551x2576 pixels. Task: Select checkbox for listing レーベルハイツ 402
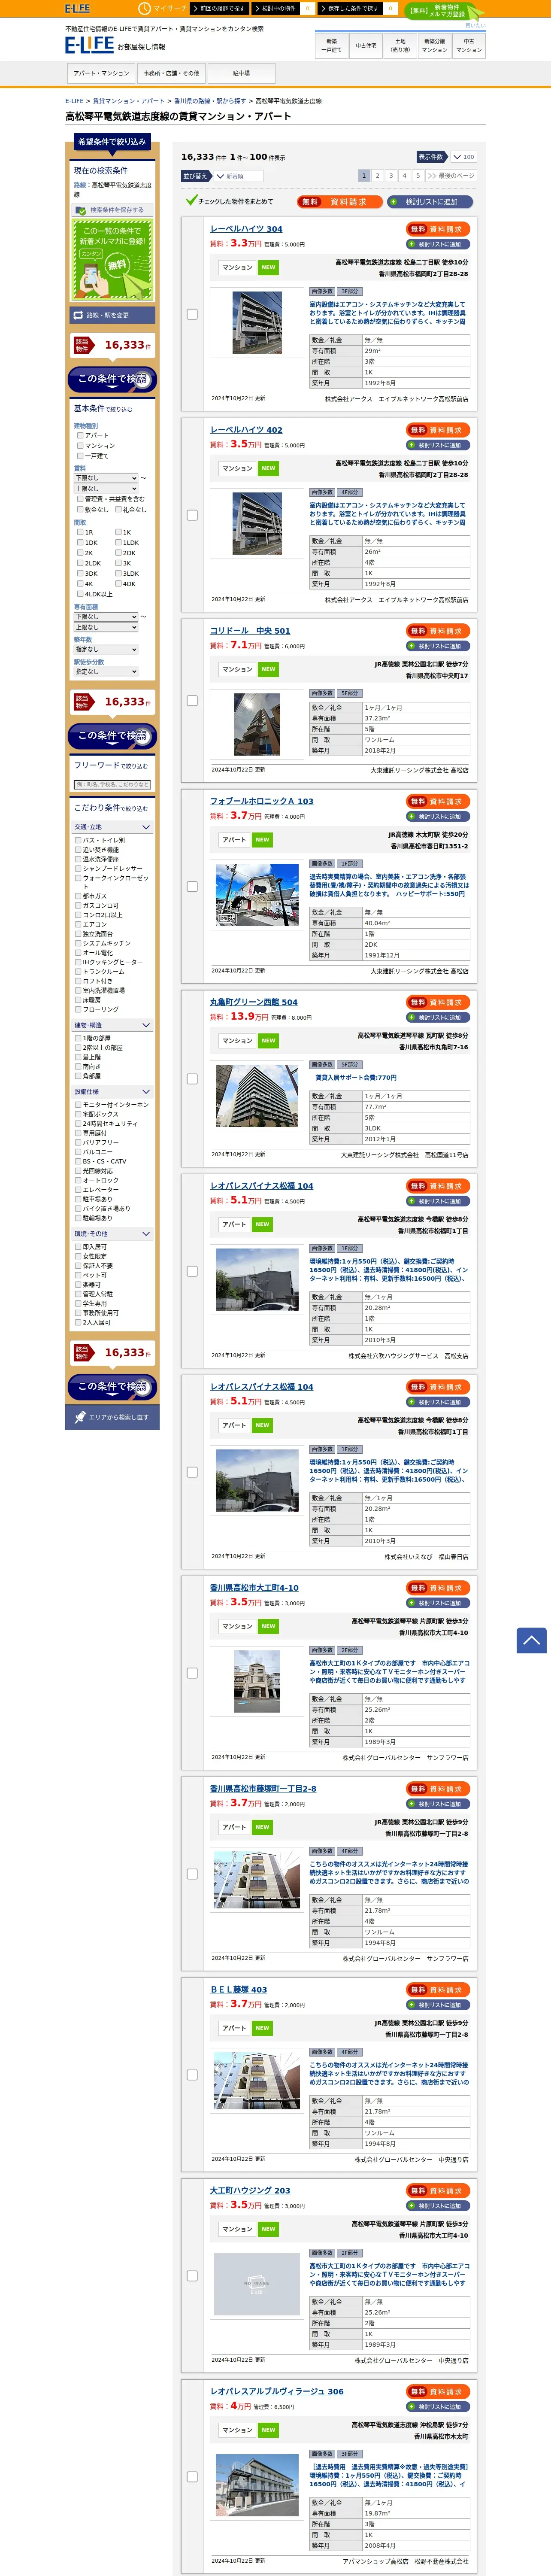click(192, 515)
